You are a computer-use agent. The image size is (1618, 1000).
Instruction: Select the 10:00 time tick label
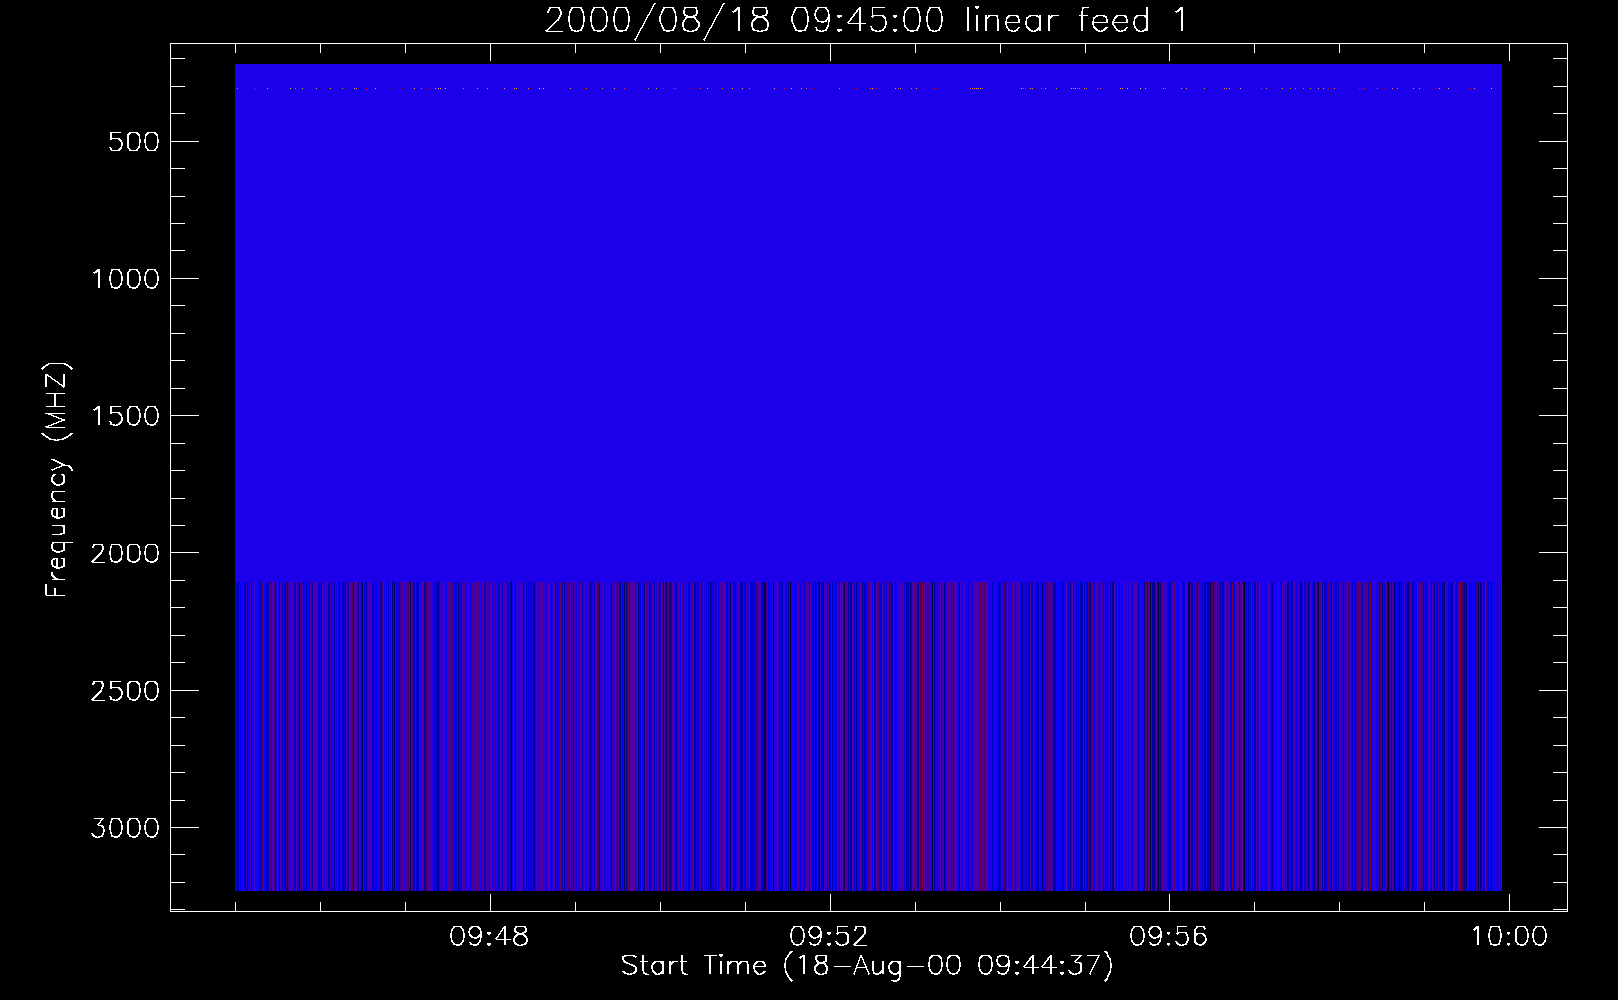coord(1508,937)
